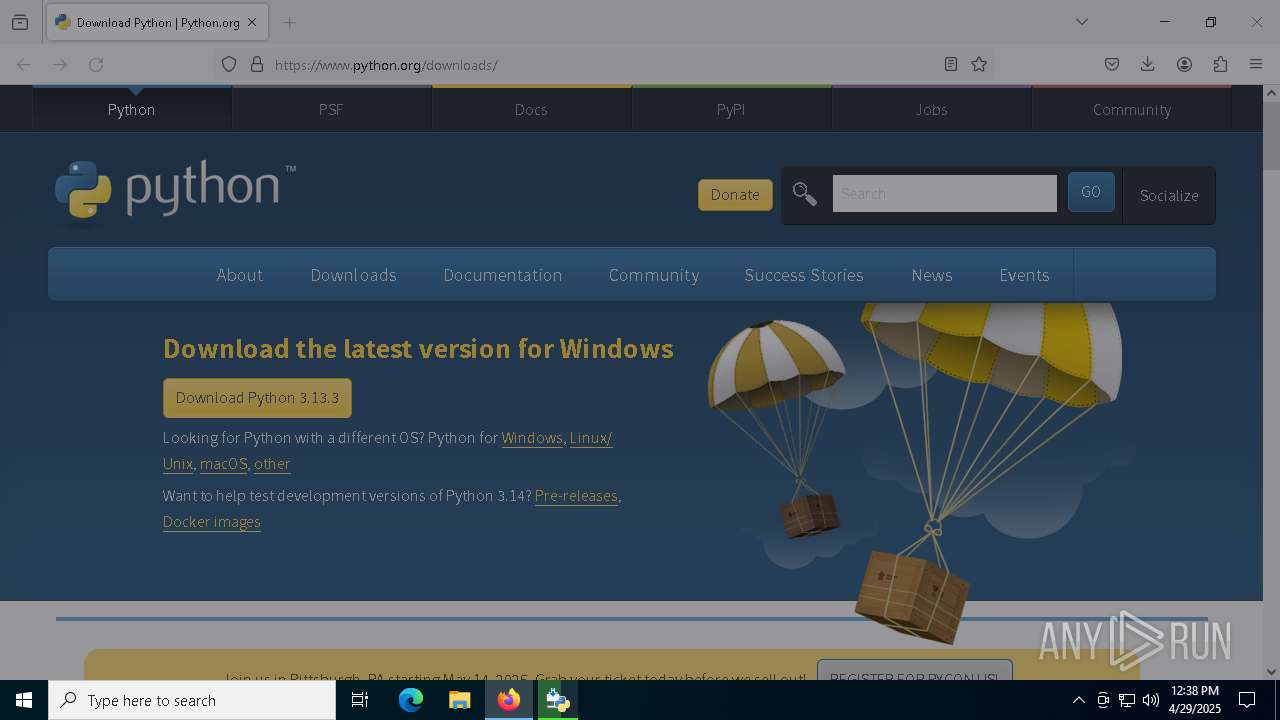Click Firefox taskbar icon

point(509,700)
